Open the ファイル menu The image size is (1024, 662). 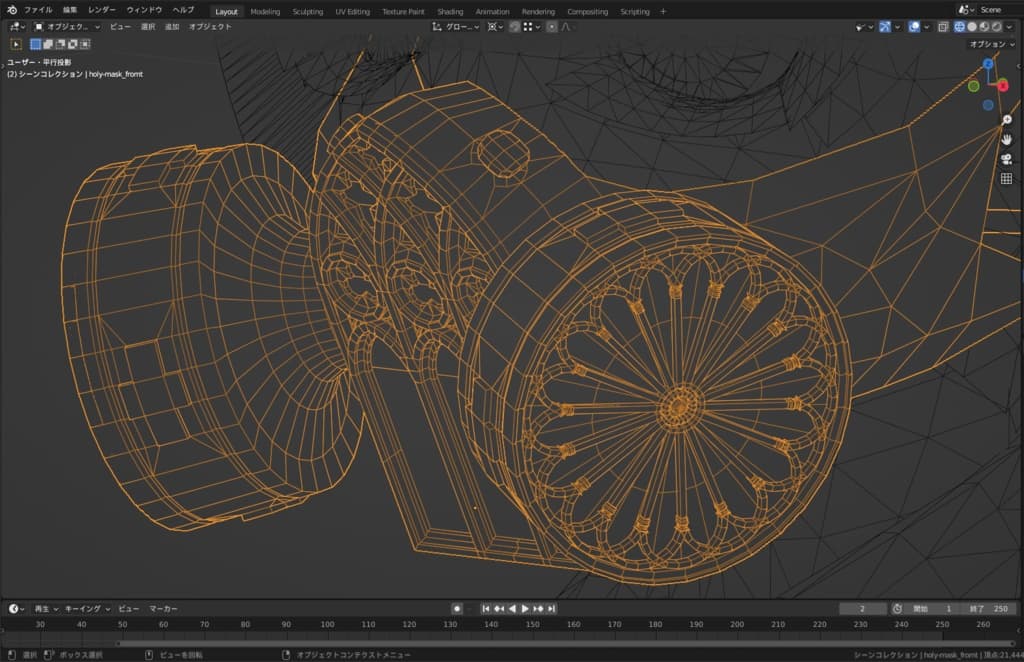pyautogui.click(x=38, y=10)
